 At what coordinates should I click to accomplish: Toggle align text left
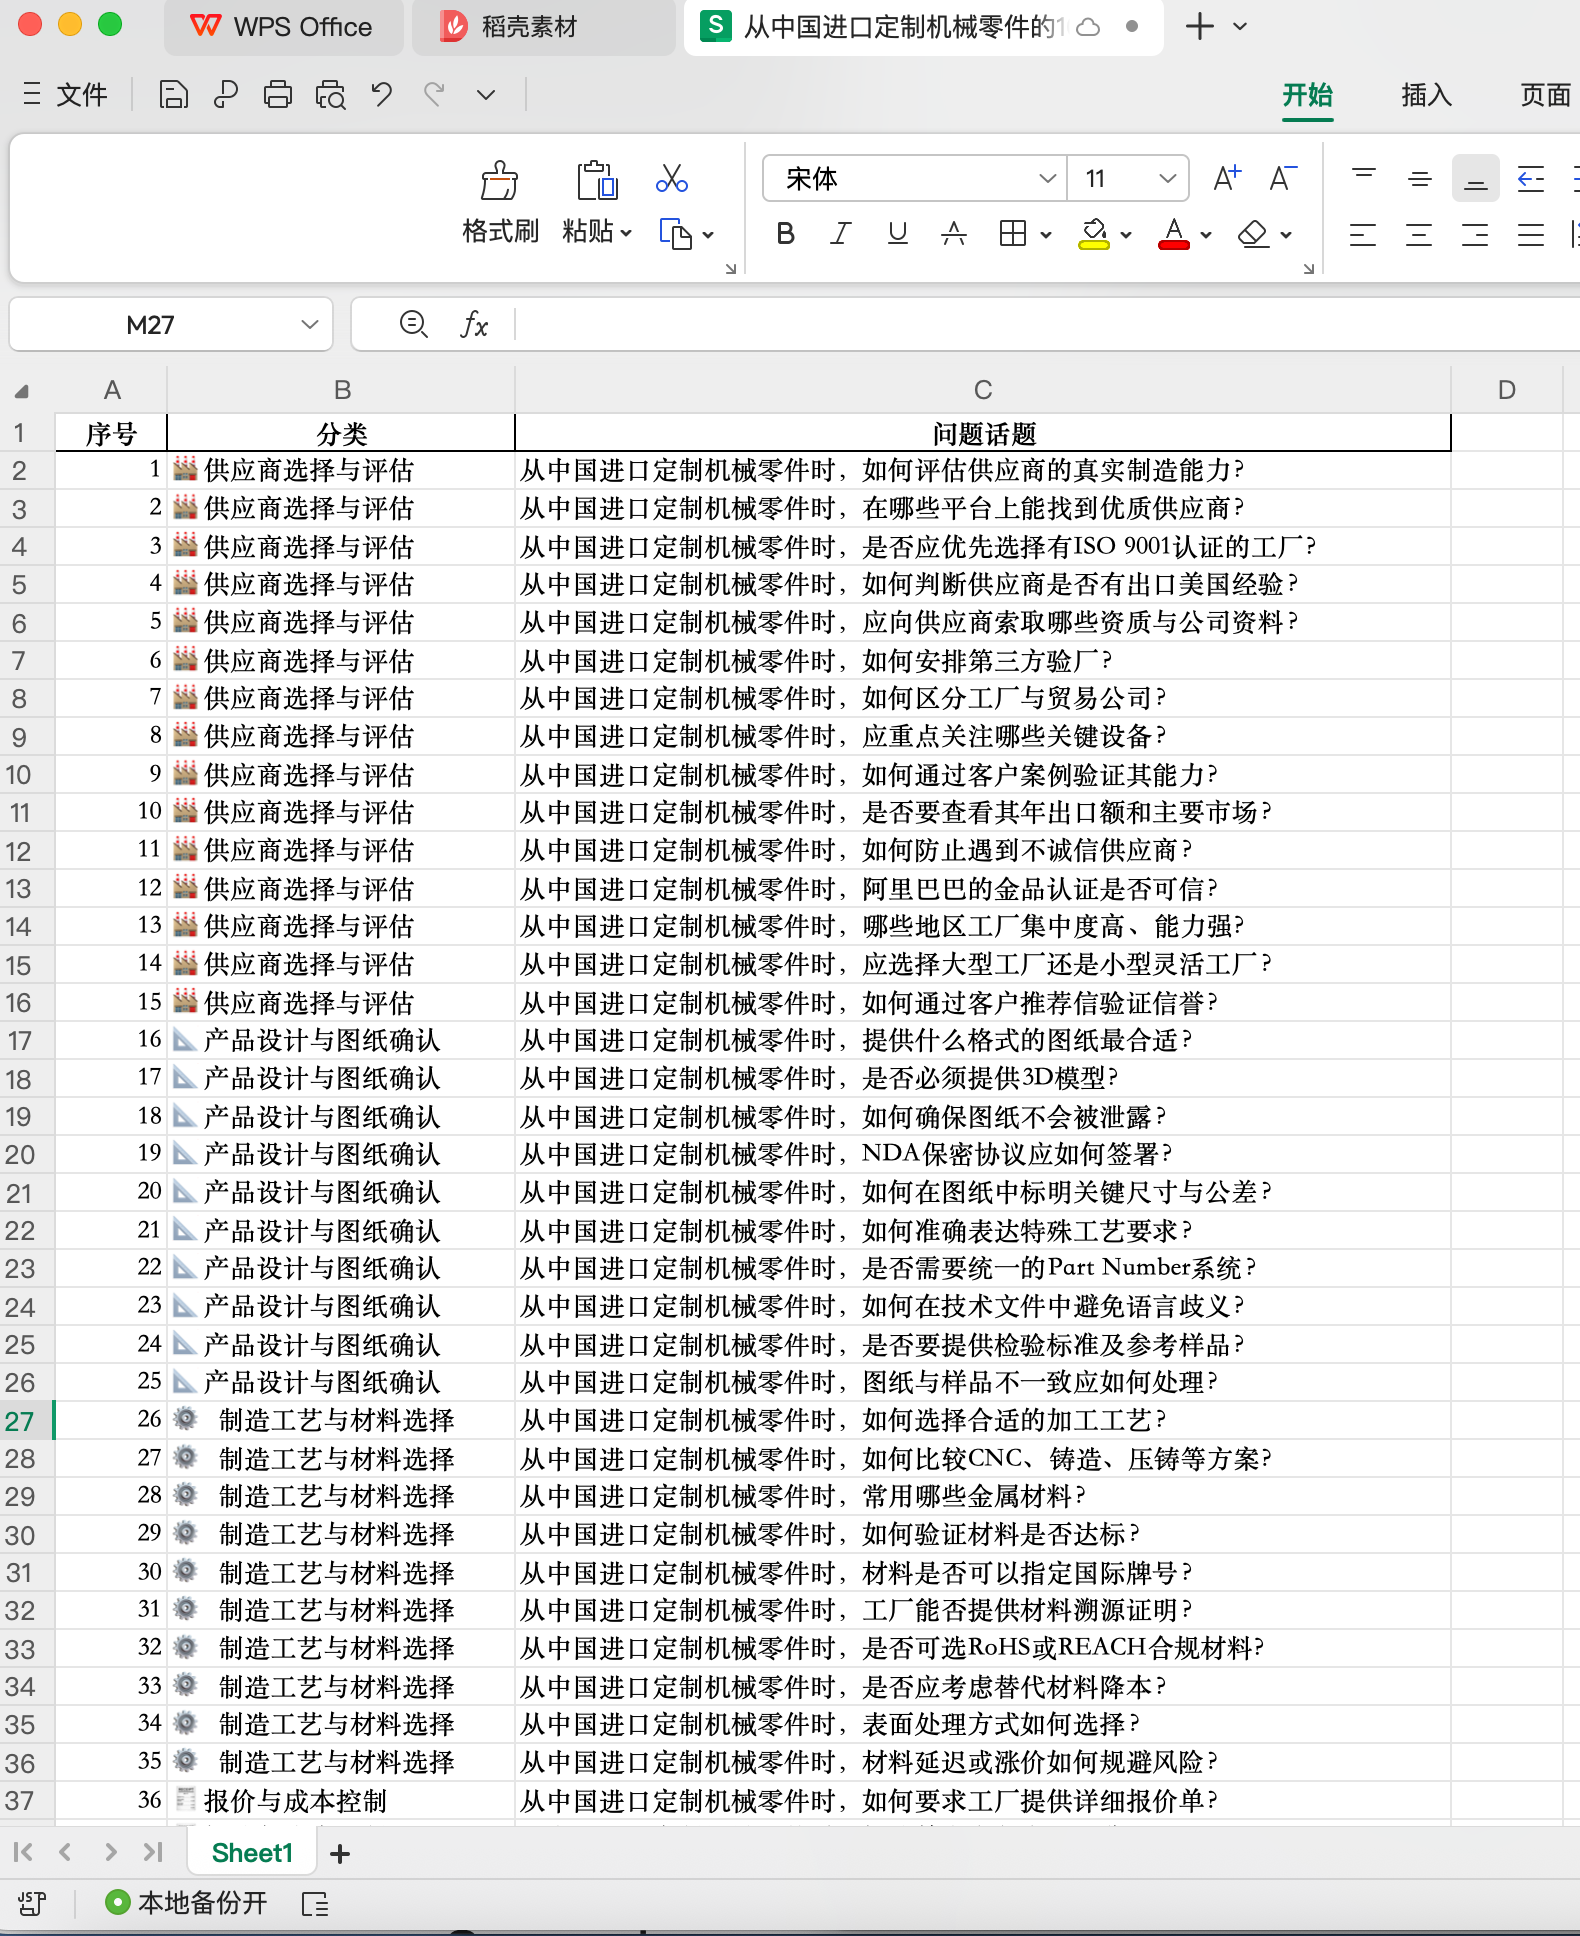point(1363,235)
